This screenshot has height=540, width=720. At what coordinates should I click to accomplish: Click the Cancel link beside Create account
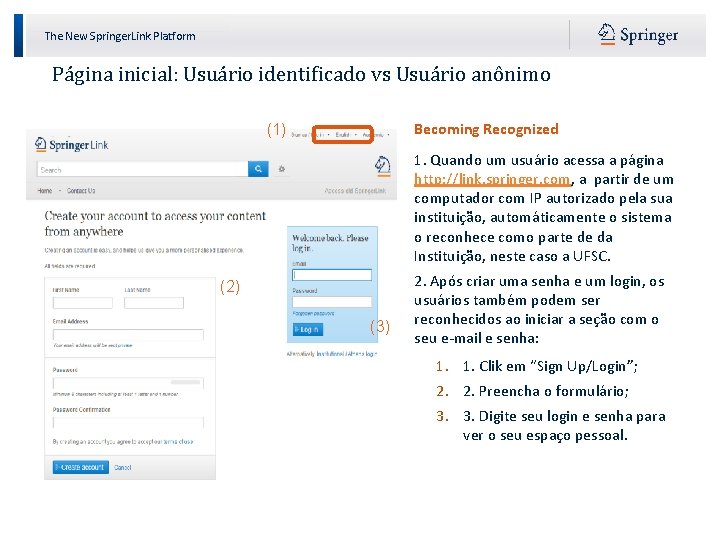click(123, 467)
